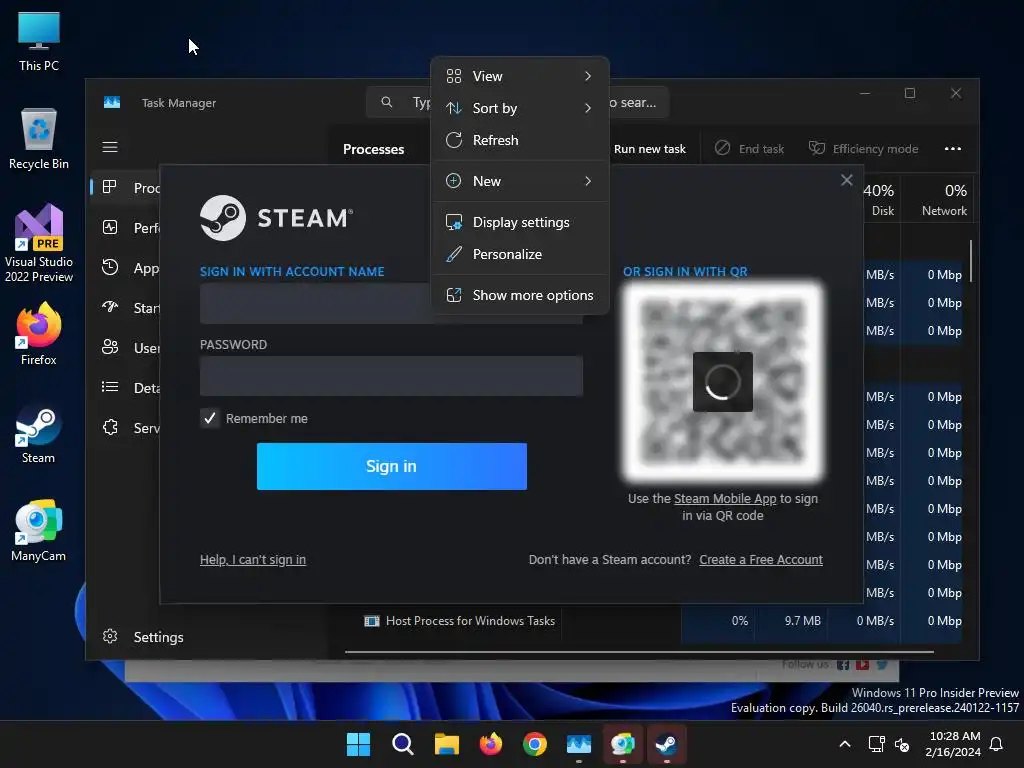The width and height of the screenshot is (1024, 768).
Task: Click Efficiency mode in Task Manager toolbar
Action: 863,149
